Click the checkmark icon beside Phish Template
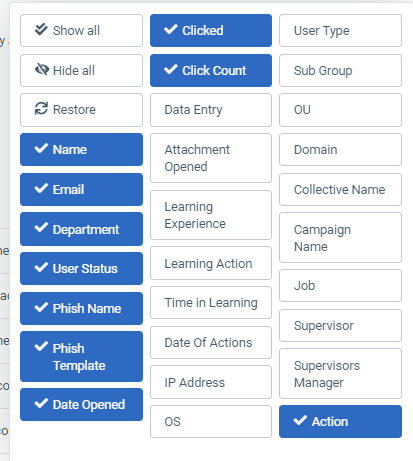This screenshot has height=461, width=413. tap(41, 347)
